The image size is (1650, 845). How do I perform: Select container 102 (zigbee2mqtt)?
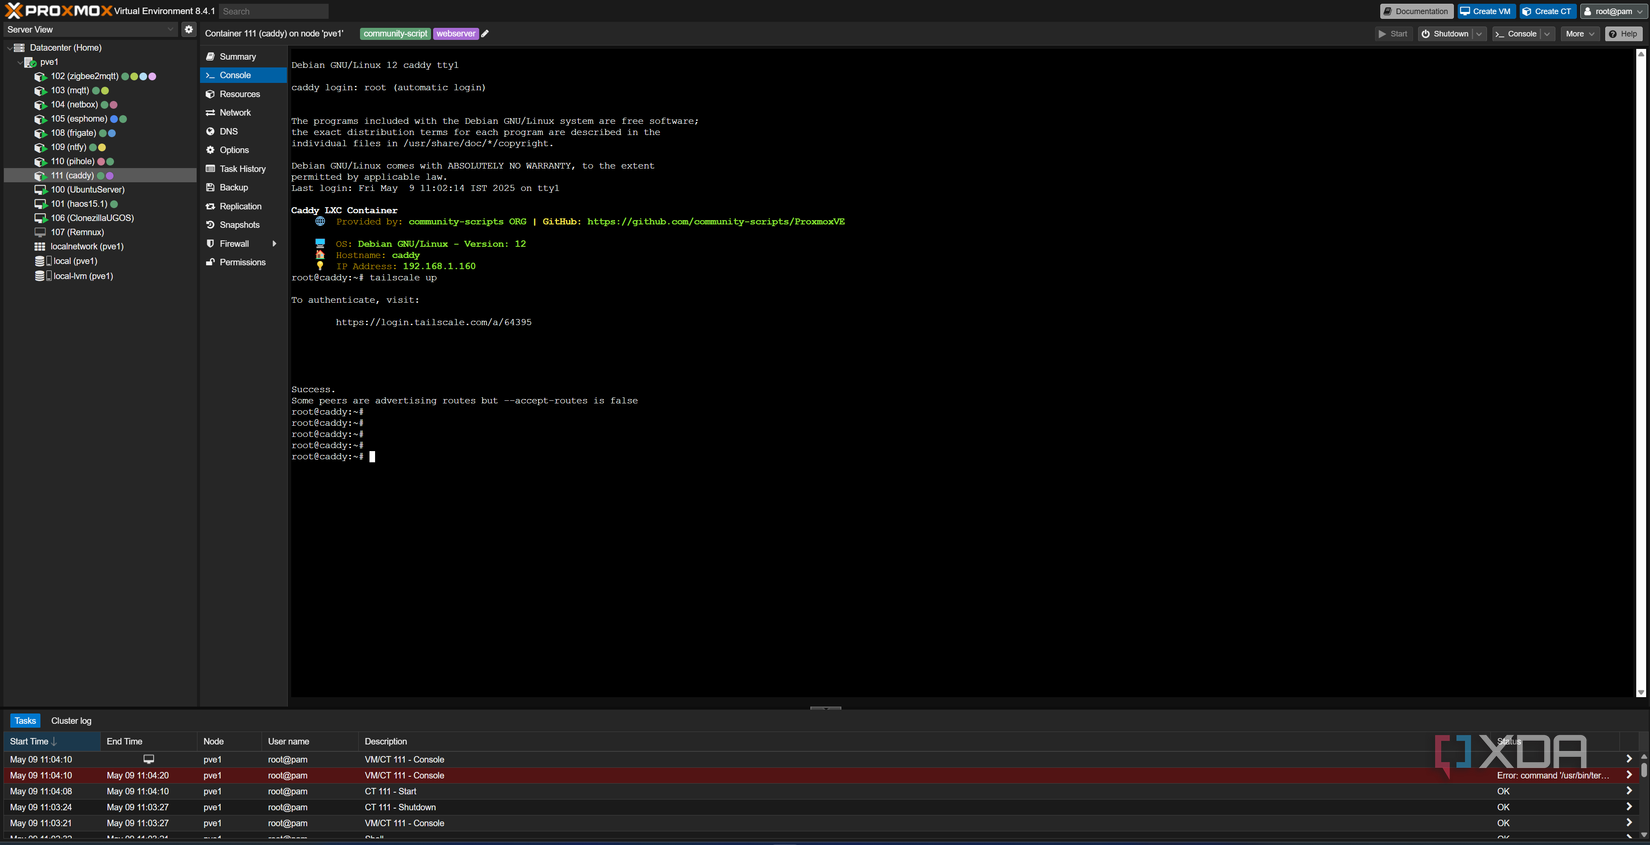(84, 76)
